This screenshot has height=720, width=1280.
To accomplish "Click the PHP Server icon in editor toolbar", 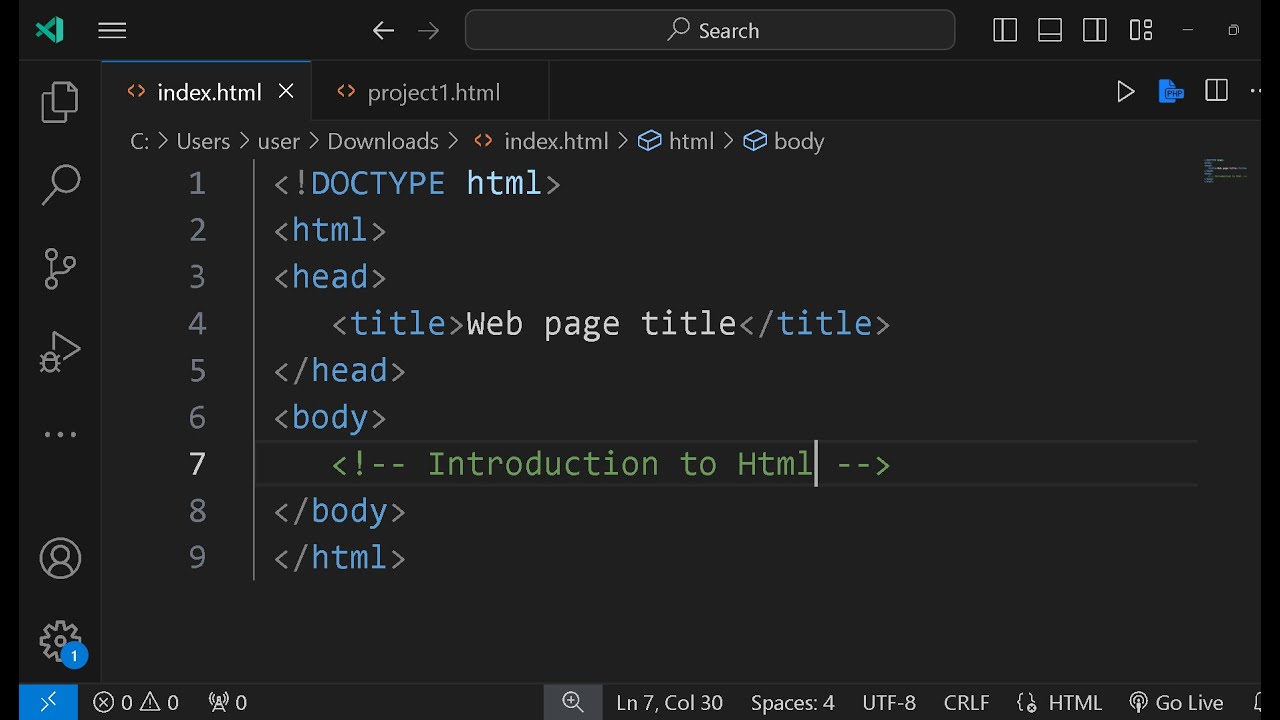I will click(x=1171, y=92).
